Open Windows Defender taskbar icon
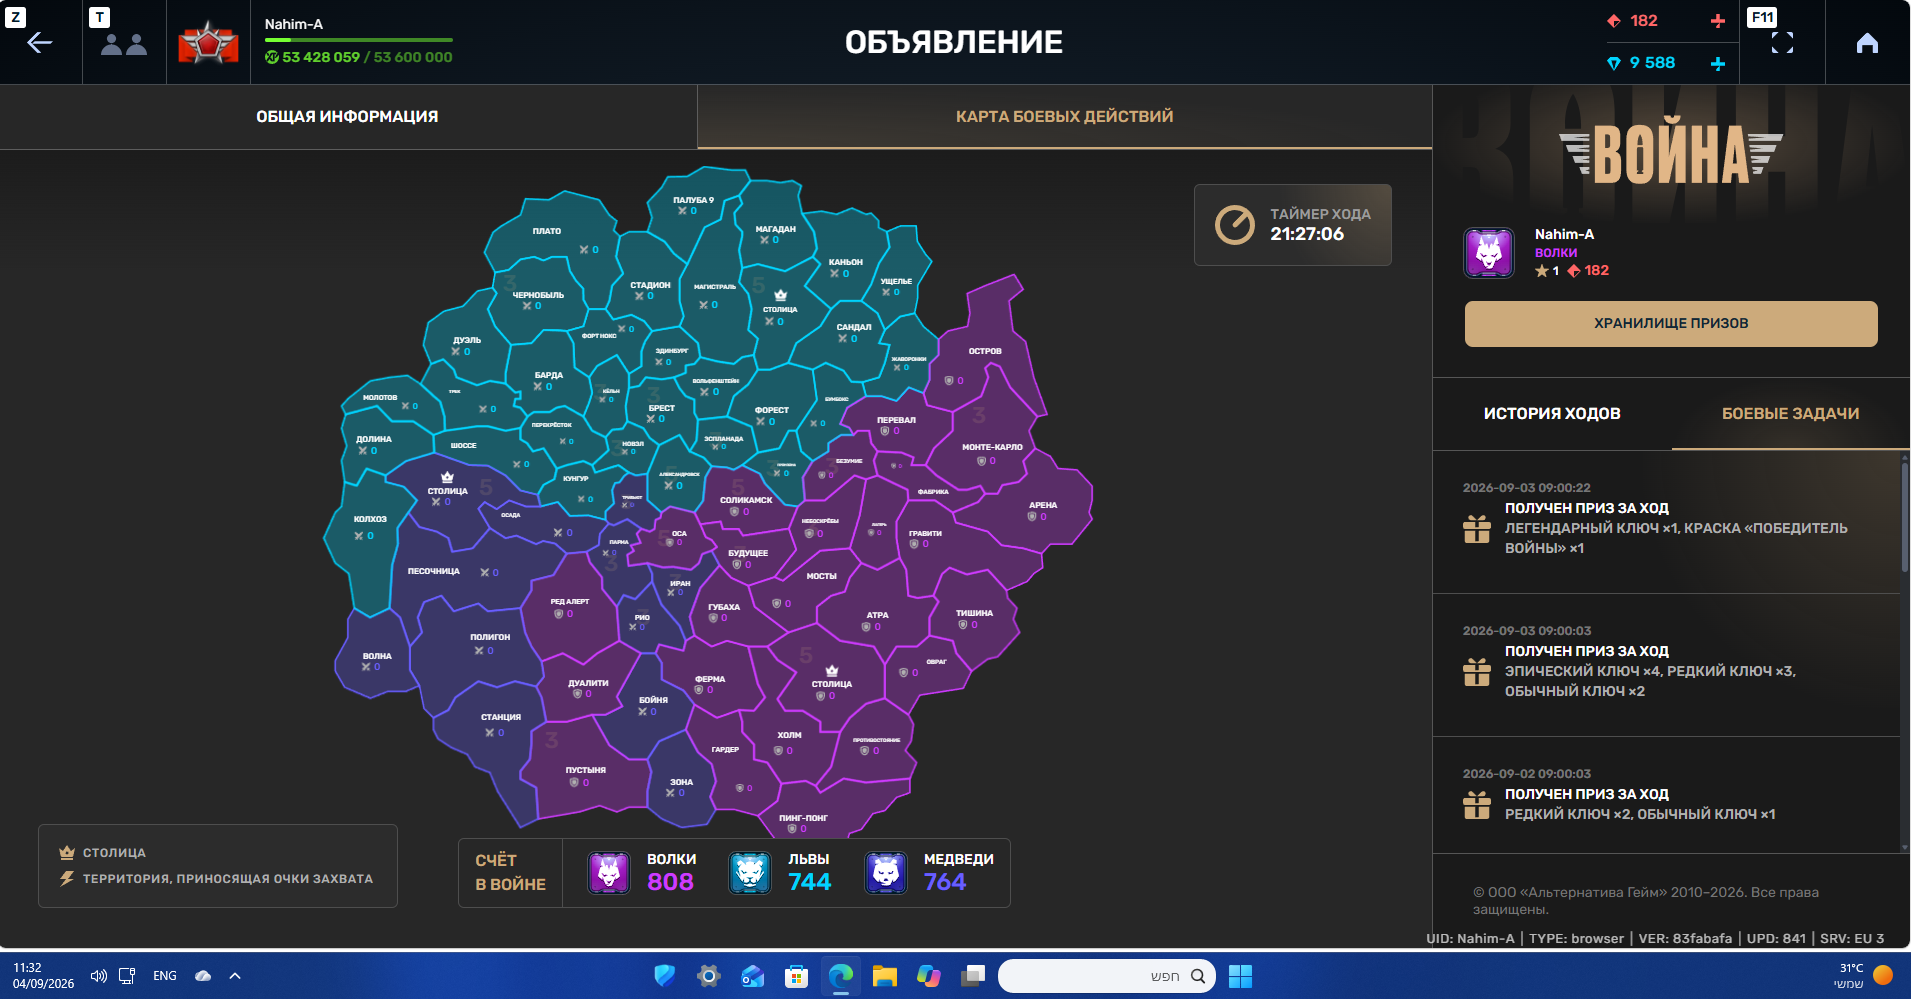The height and width of the screenshot is (999, 1911). 664,976
